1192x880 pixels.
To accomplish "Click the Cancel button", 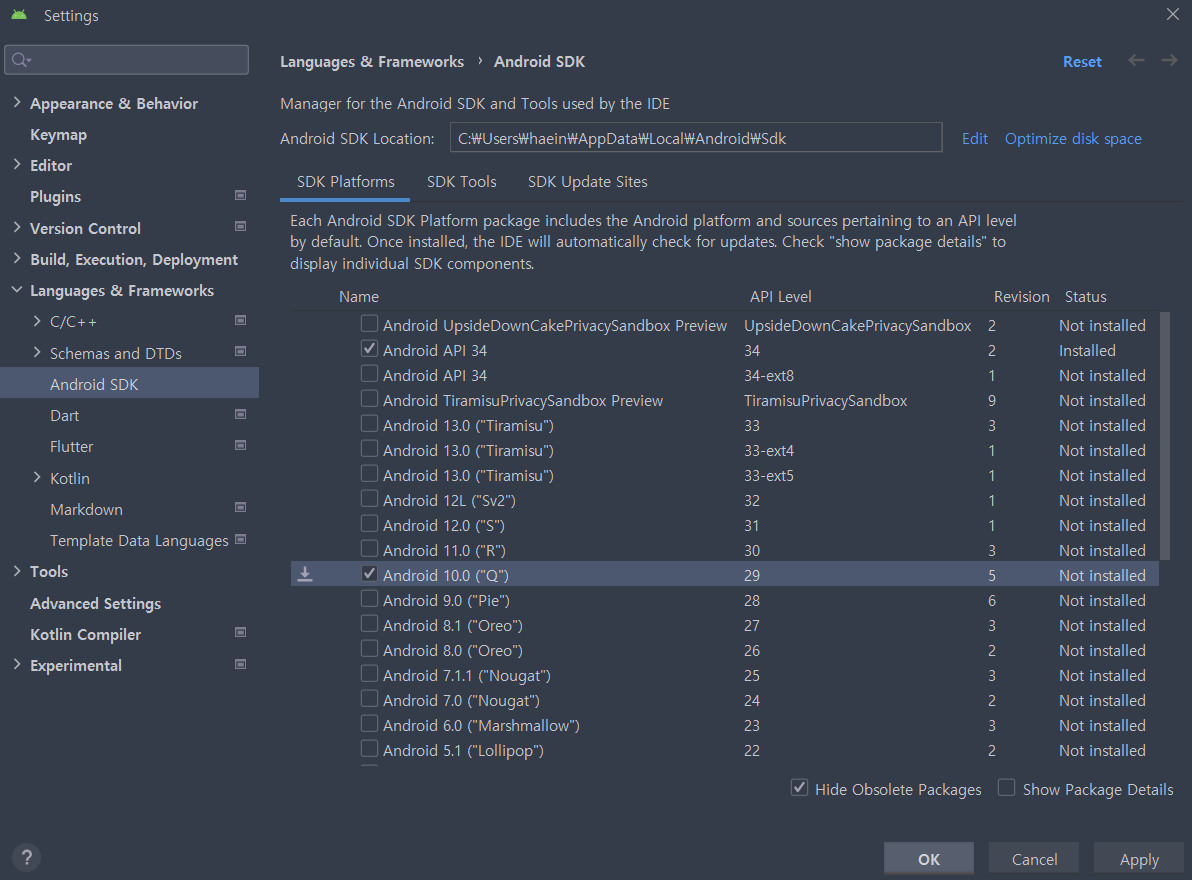I will tap(1034, 859).
